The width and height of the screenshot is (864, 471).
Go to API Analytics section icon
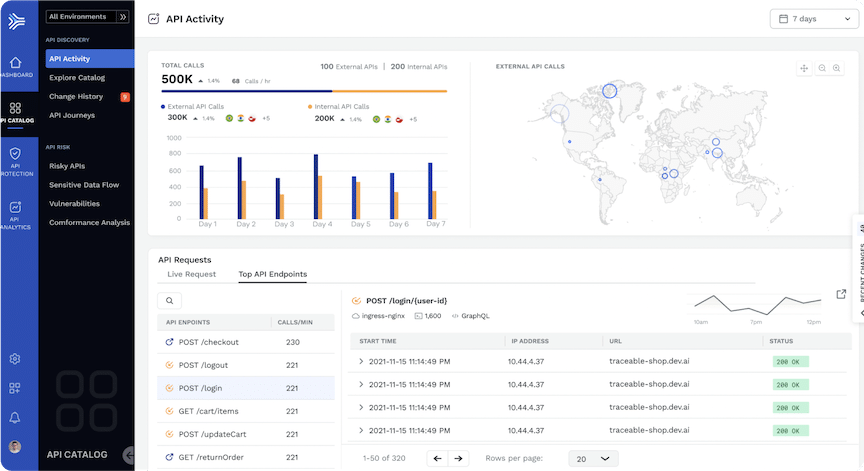point(15,212)
